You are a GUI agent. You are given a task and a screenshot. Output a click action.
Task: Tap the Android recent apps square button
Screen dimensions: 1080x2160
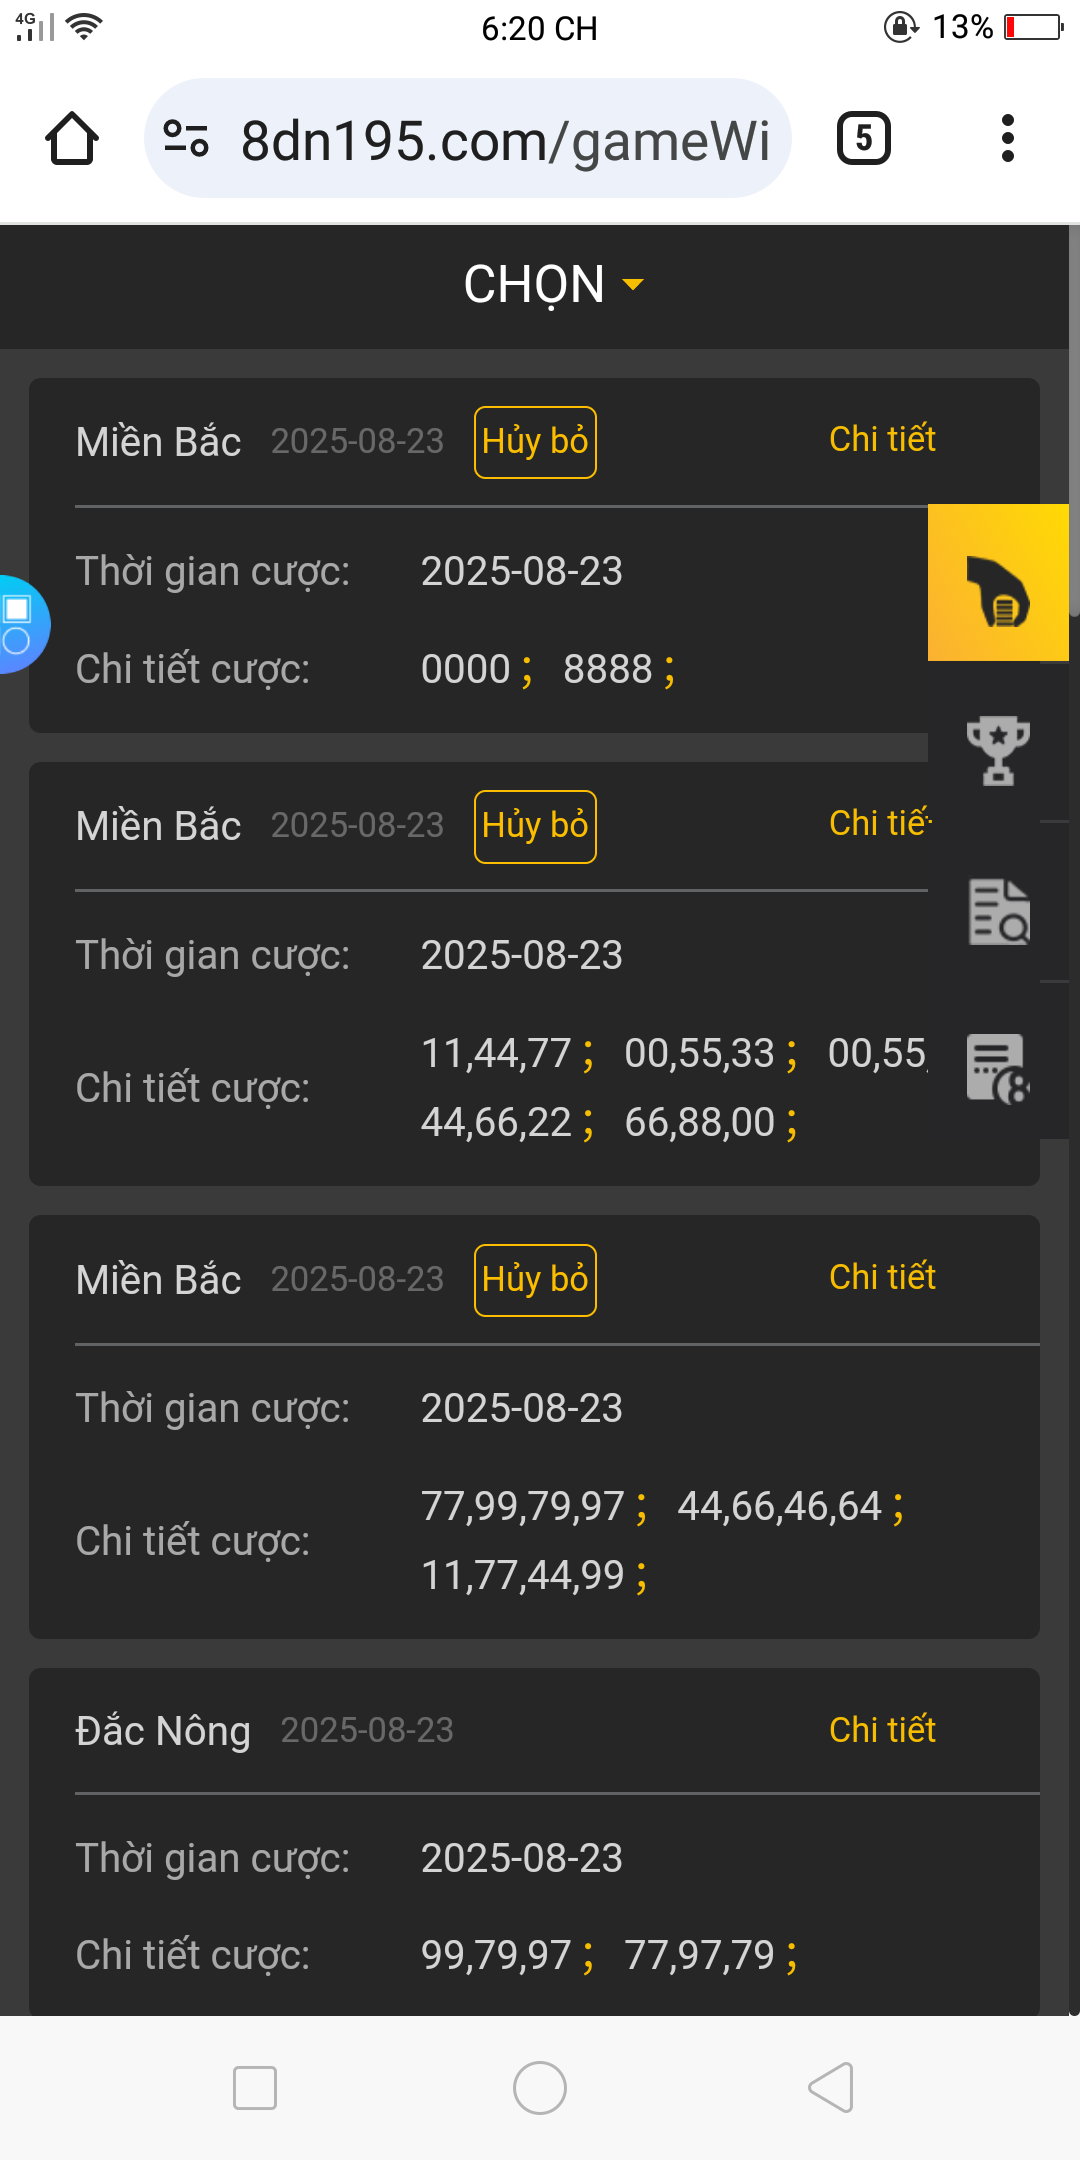pos(254,2088)
